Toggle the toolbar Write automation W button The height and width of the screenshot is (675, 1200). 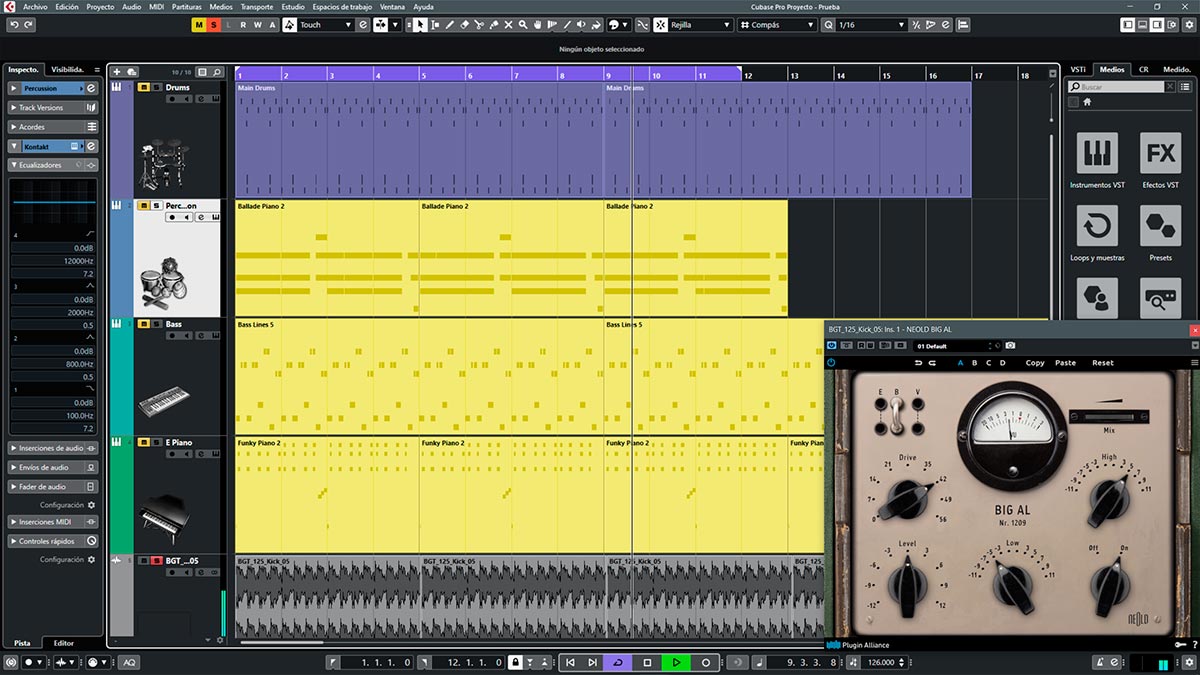click(257, 24)
